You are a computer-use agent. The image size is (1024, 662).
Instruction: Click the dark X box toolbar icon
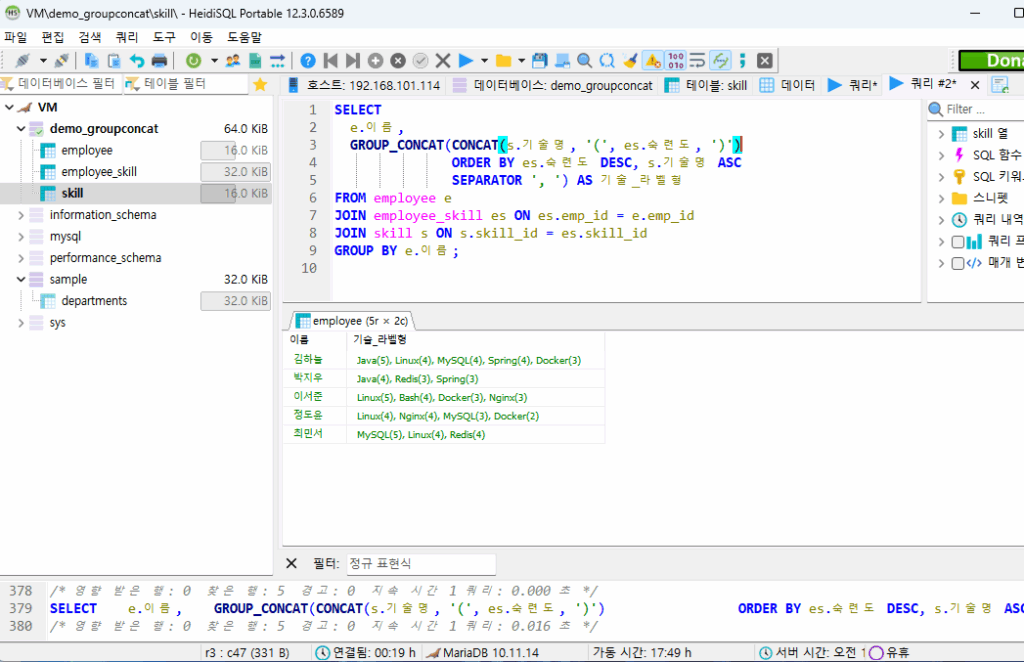click(x=765, y=61)
